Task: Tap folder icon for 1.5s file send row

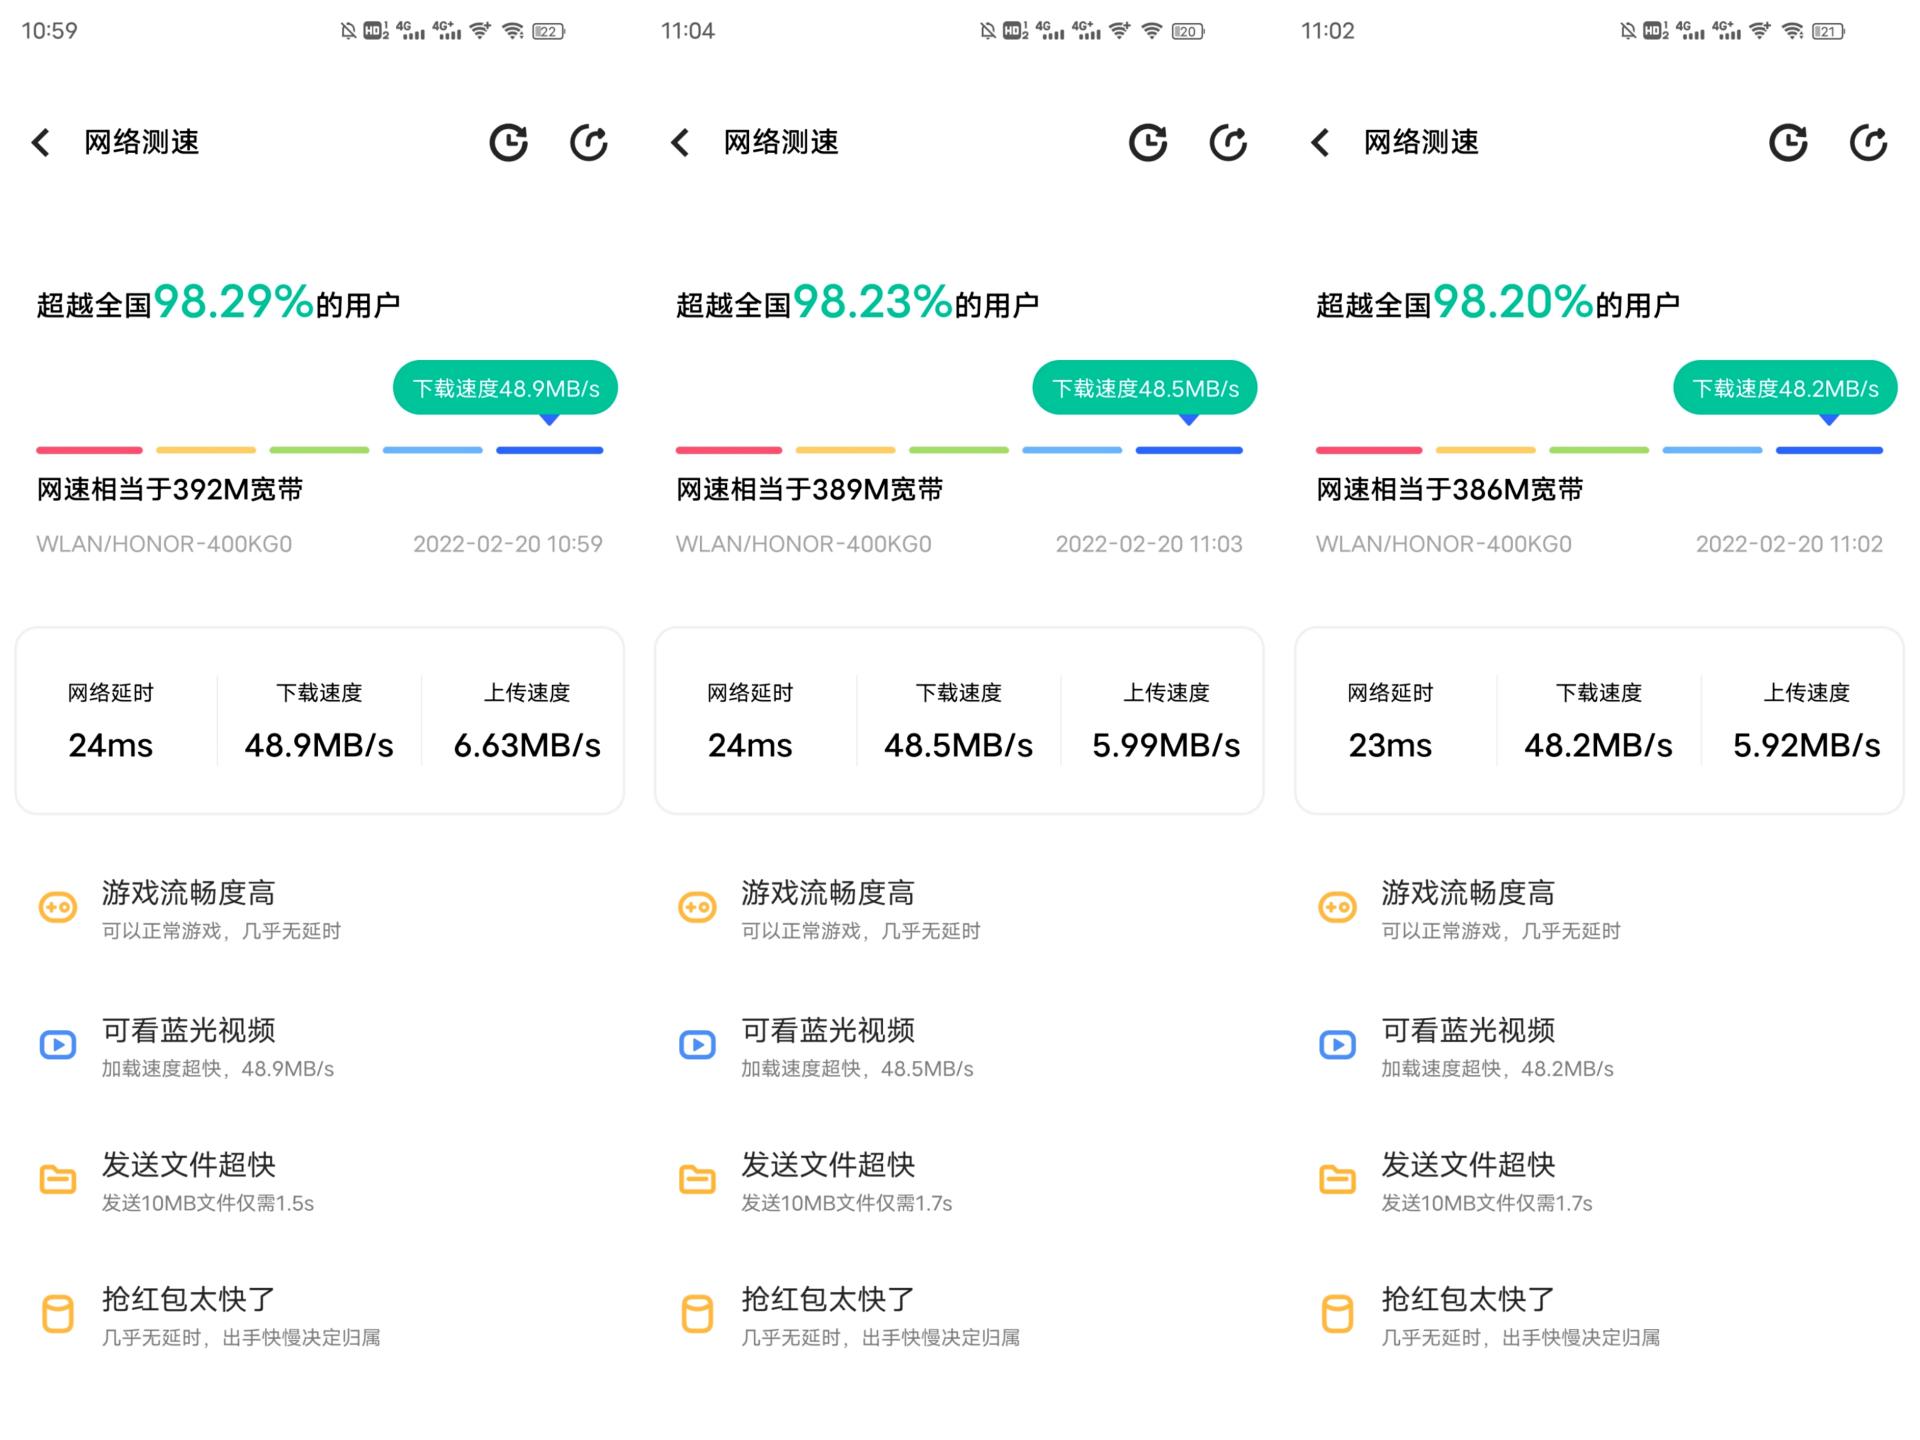Action: pyautogui.click(x=58, y=1180)
